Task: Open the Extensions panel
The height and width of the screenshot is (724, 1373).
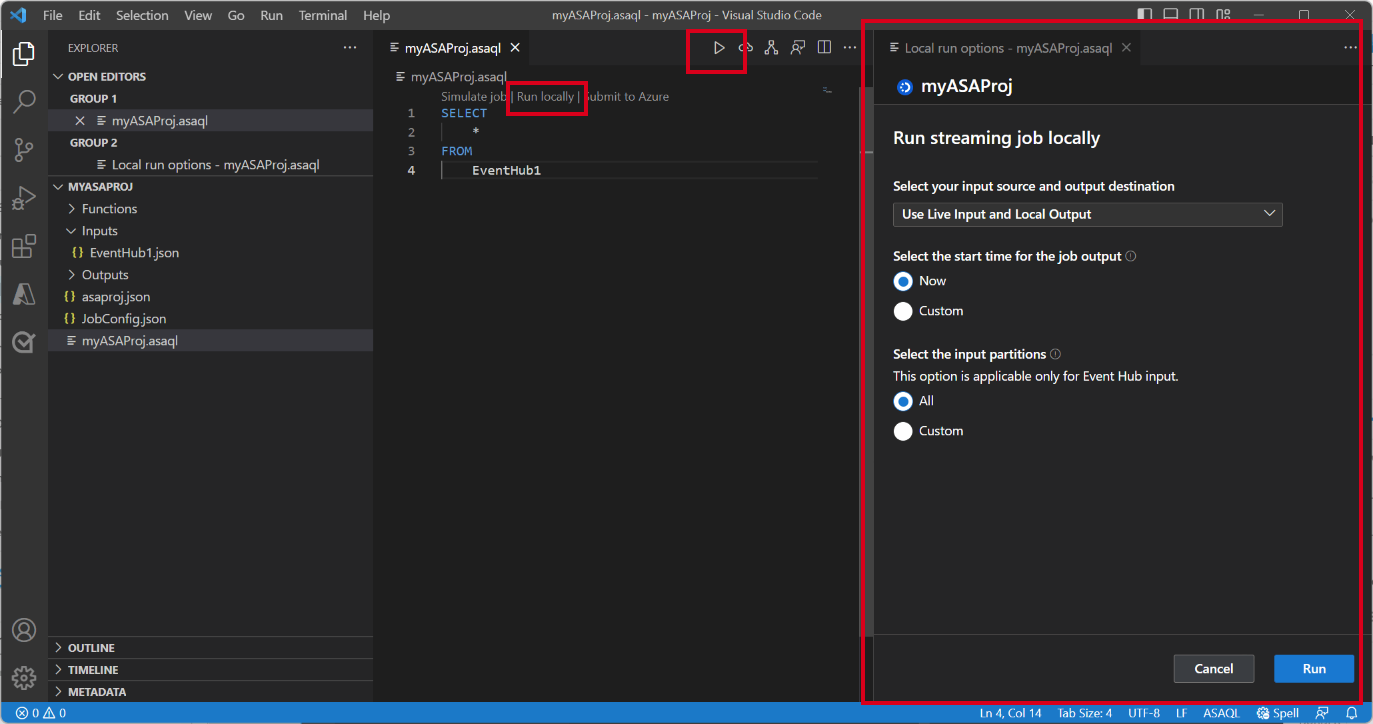Action: (24, 245)
